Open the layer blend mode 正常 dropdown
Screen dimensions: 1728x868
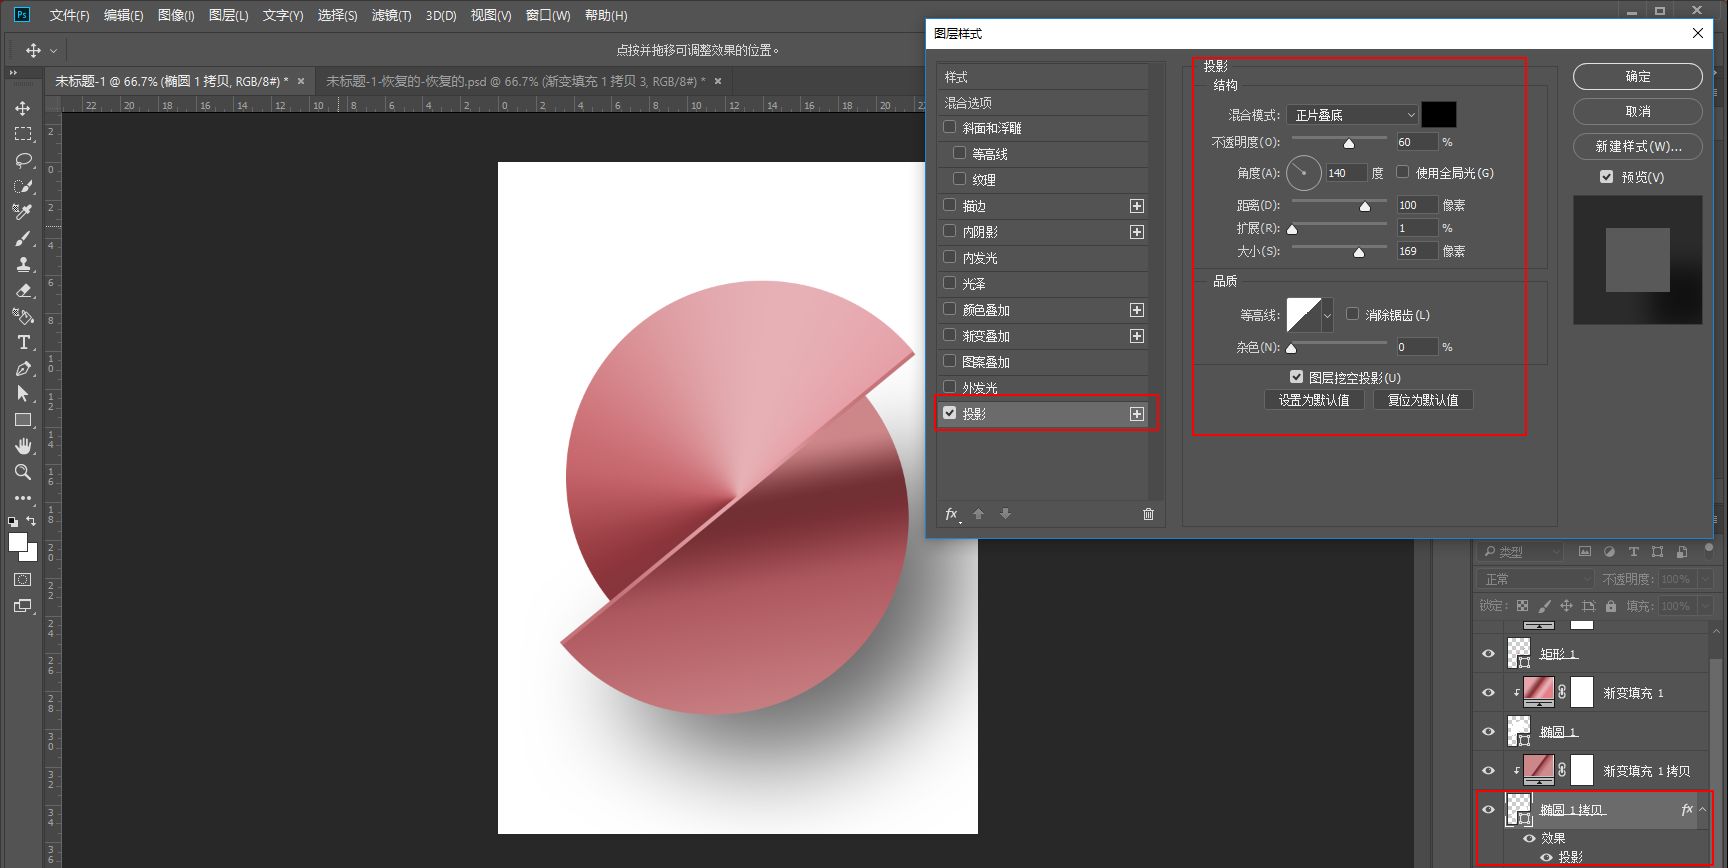(1535, 579)
